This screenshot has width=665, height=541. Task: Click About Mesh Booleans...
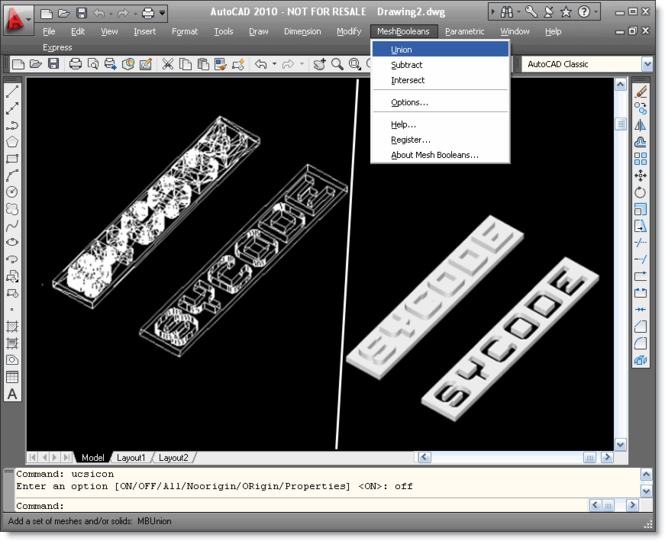pos(440,155)
